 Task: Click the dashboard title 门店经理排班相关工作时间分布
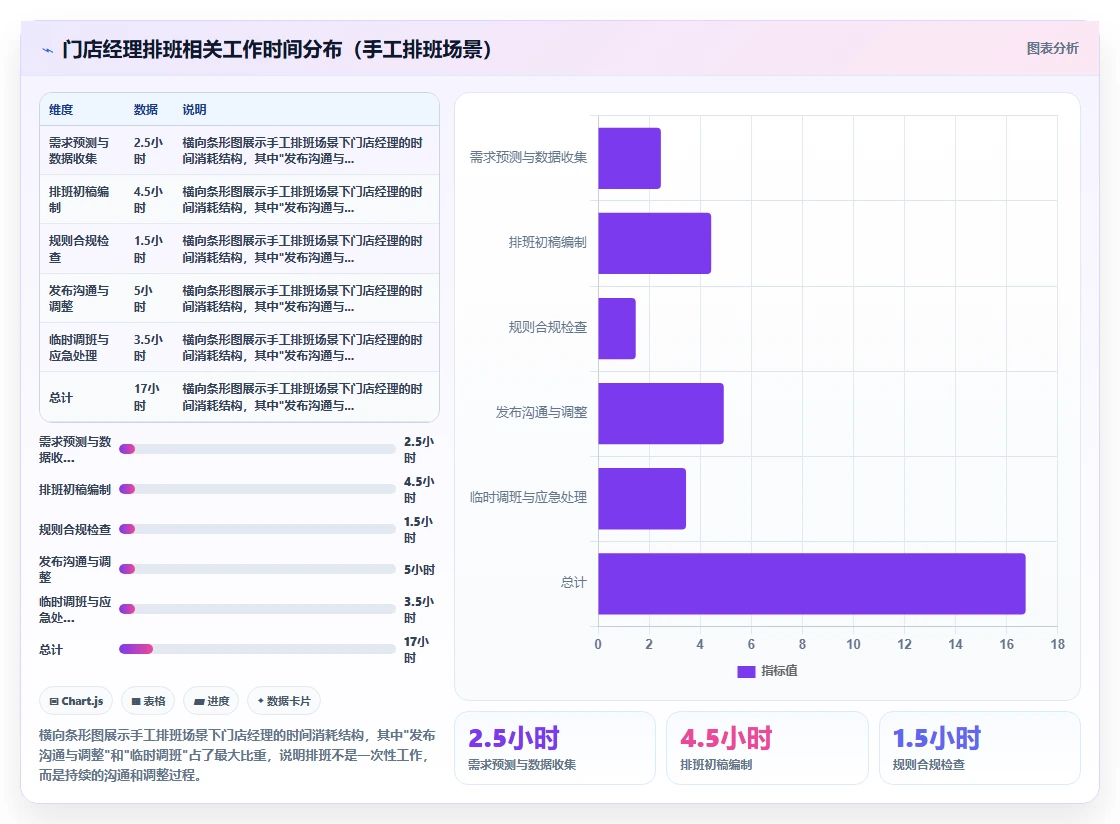277,49
